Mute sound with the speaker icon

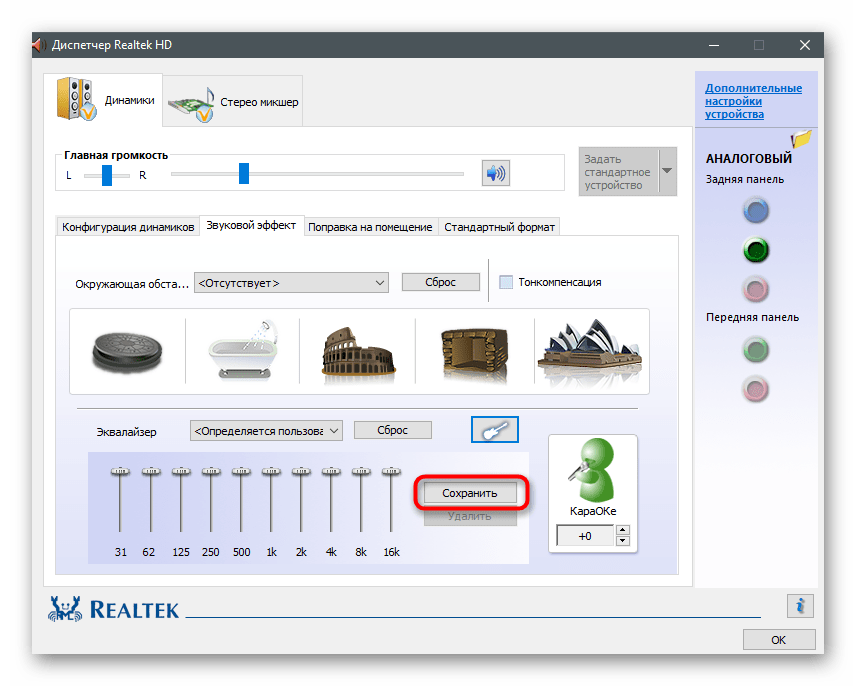coord(495,174)
